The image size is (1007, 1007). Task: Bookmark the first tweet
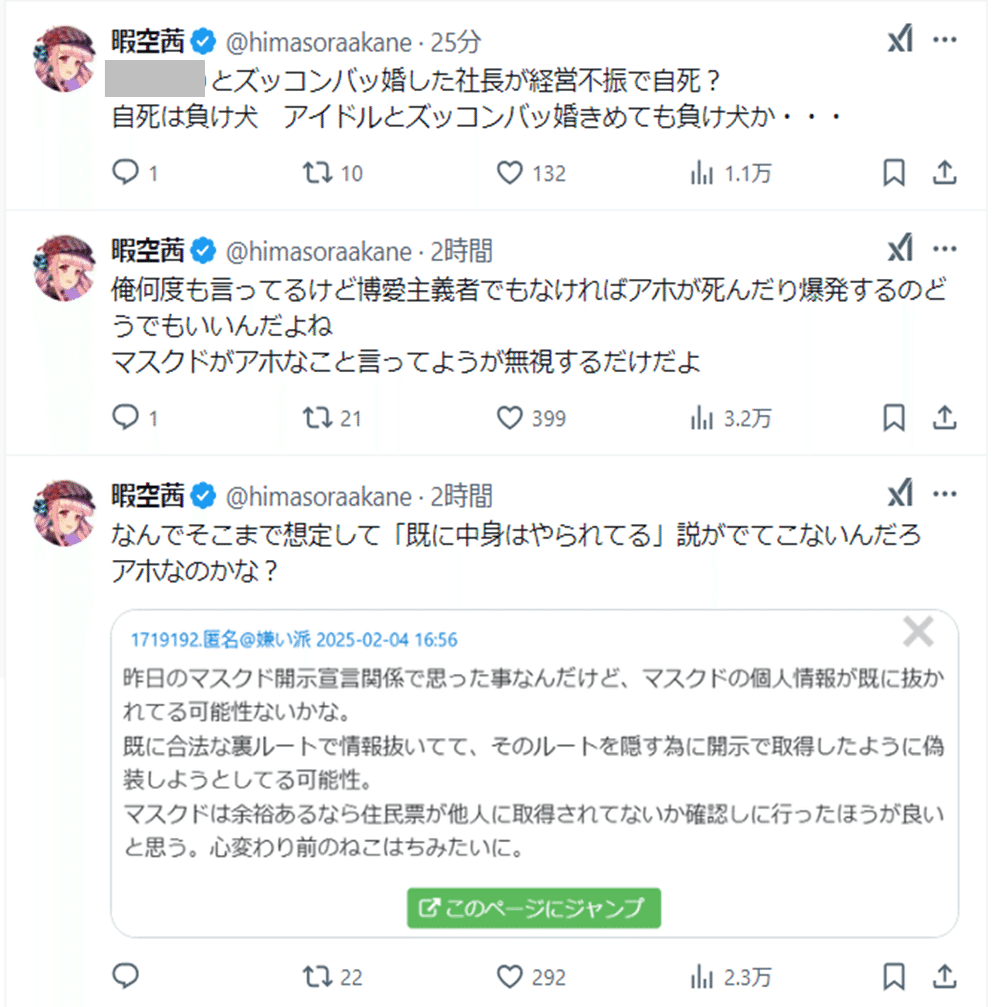click(894, 173)
